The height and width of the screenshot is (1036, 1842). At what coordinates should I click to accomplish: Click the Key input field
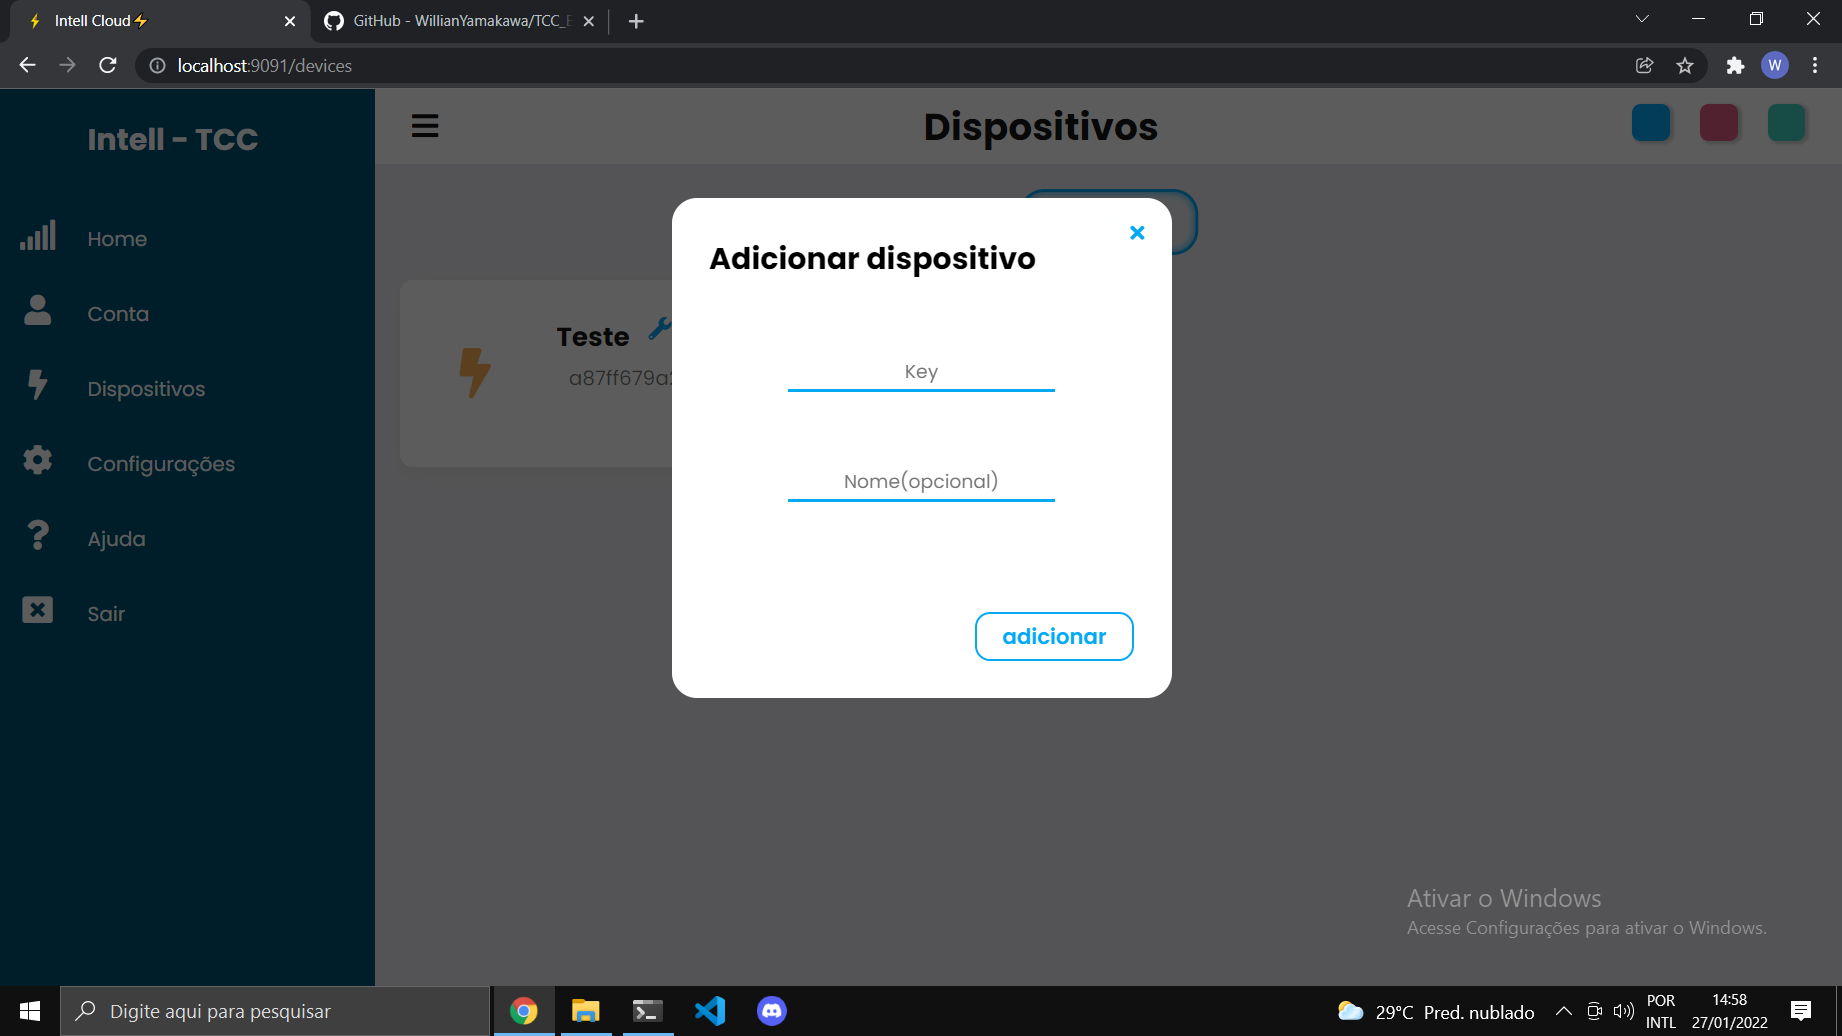pyautogui.click(x=921, y=372)
